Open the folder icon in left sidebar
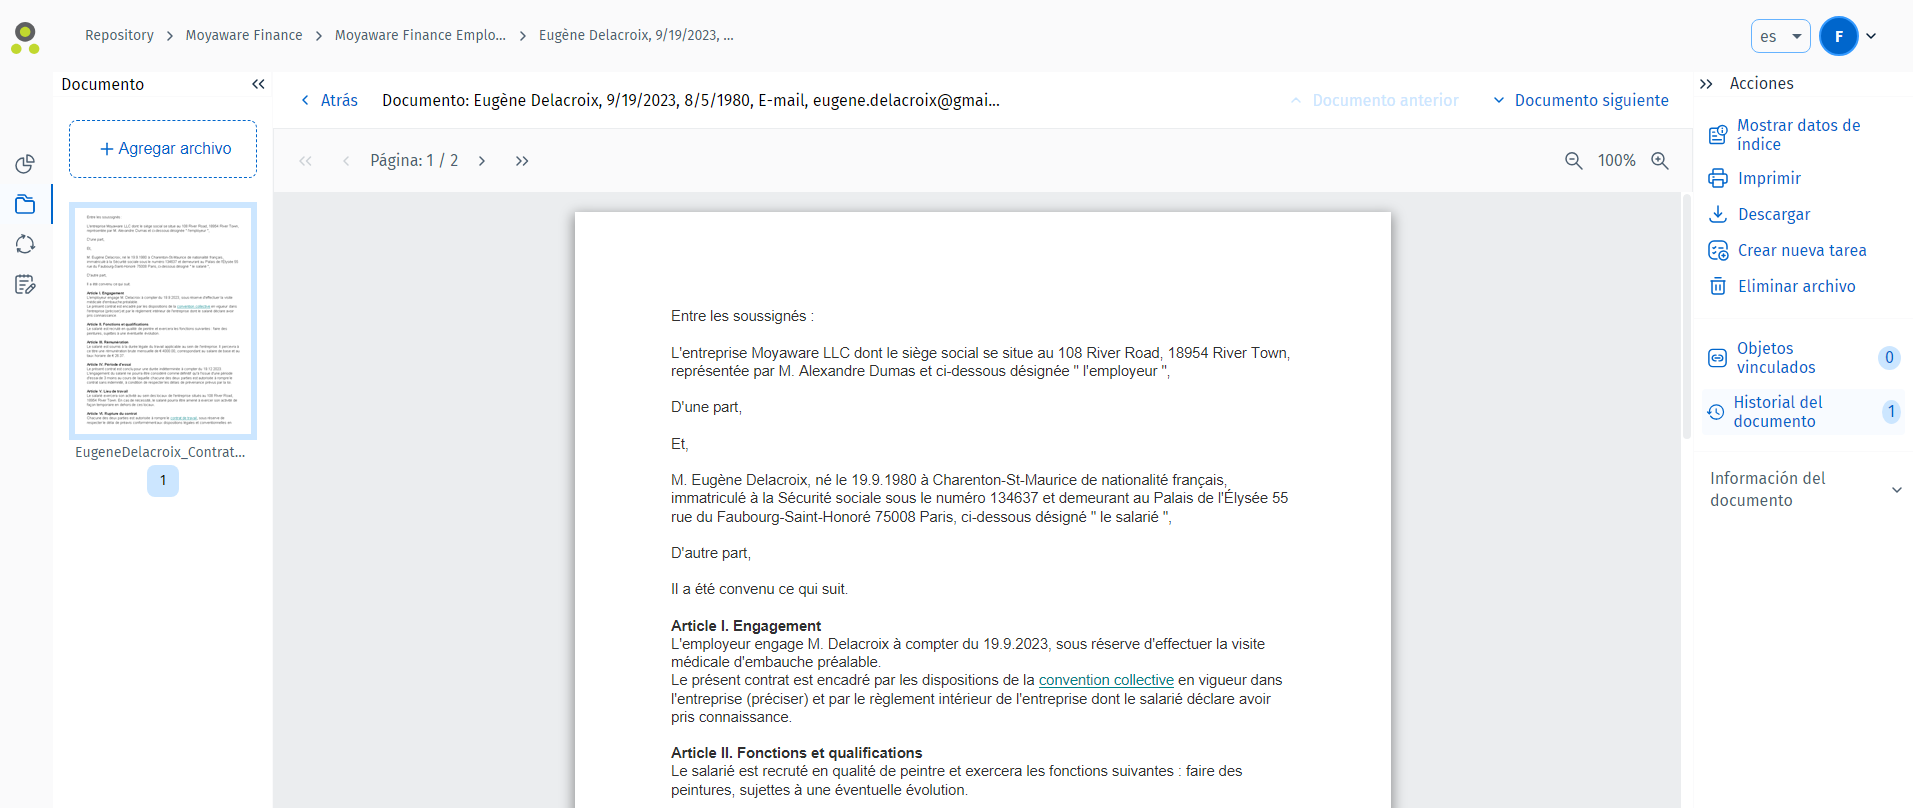 [25, 204]
